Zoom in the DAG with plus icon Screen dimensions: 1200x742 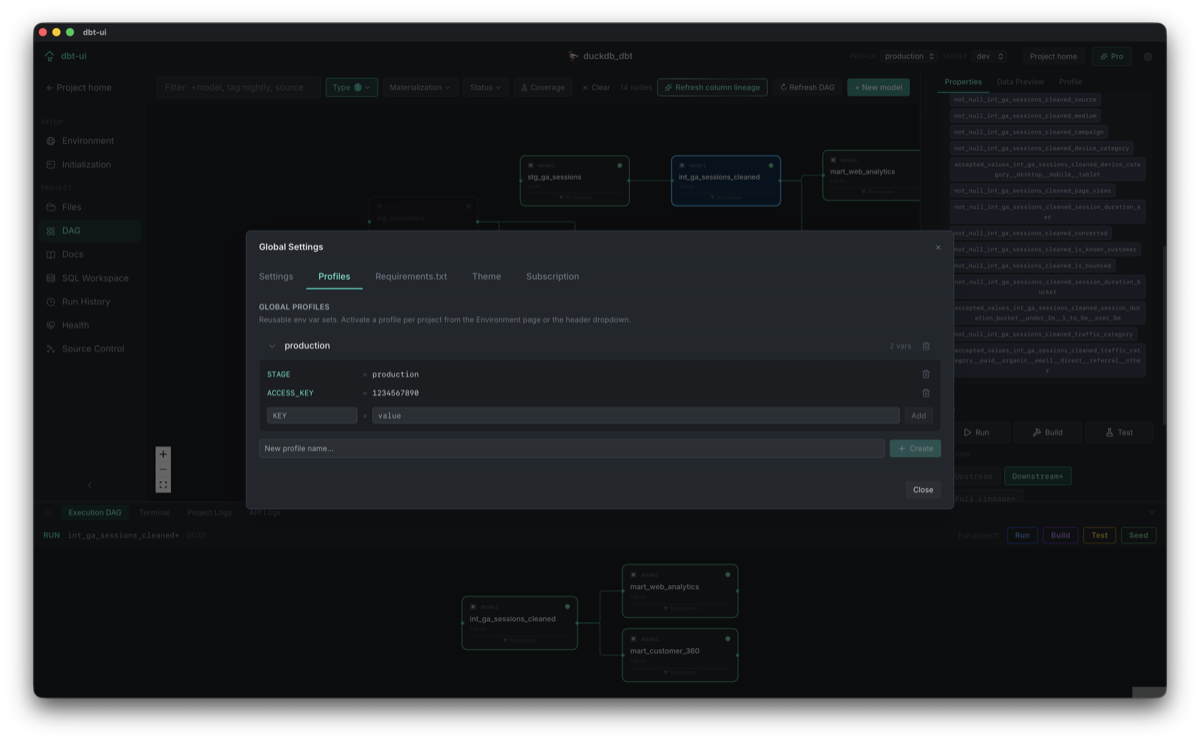click(163, 454)
